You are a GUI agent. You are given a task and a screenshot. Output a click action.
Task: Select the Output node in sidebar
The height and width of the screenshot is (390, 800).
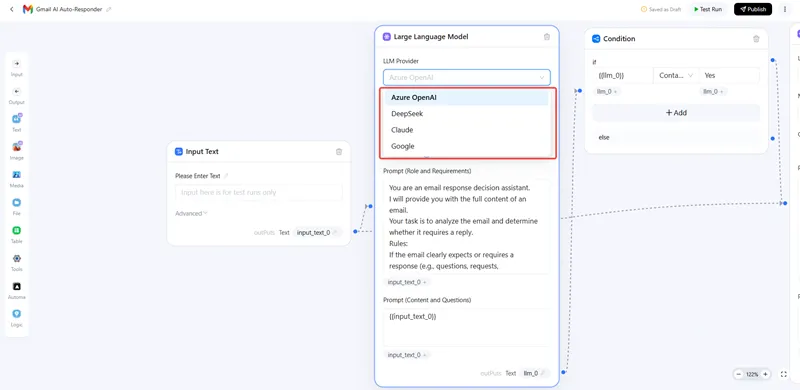click(17, 95)
